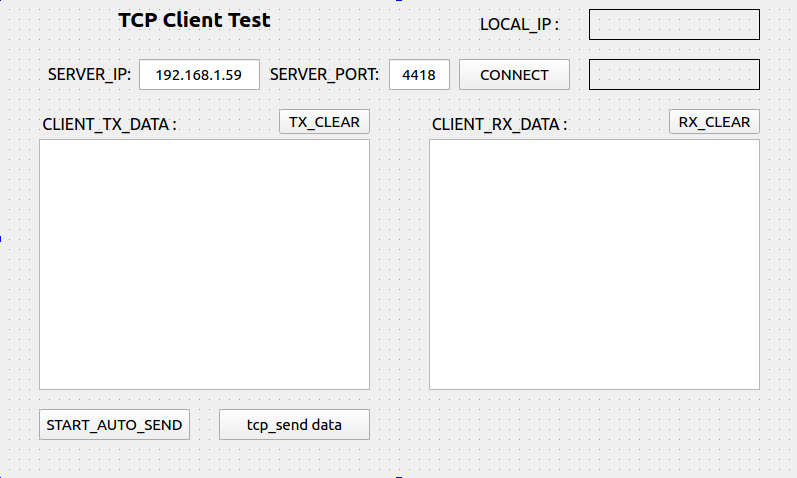
Task: Click the CLIENT_TX_DATA : label
Action: coord(109,125)
